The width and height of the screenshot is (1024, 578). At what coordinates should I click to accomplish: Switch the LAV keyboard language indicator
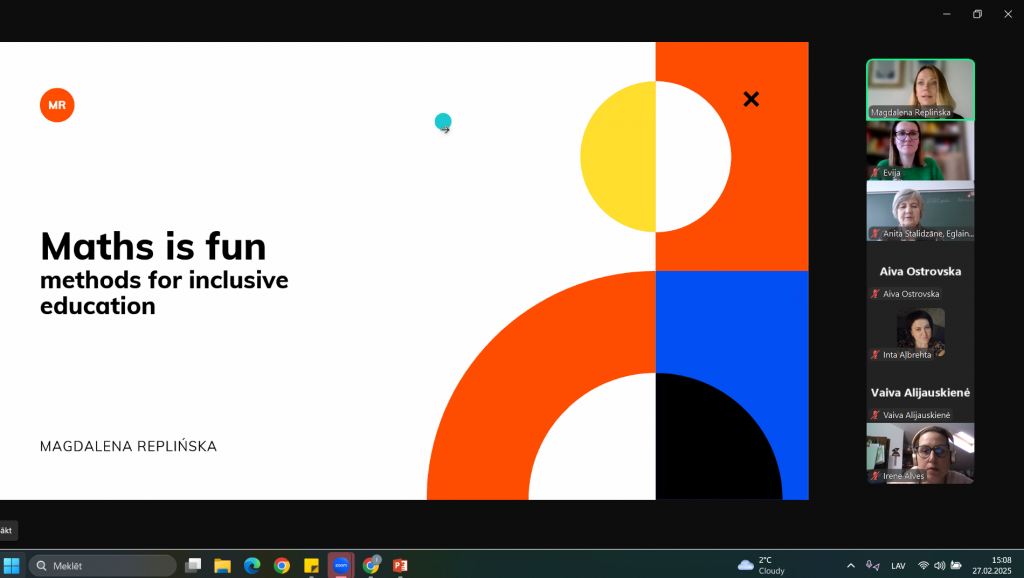point(898,565)
